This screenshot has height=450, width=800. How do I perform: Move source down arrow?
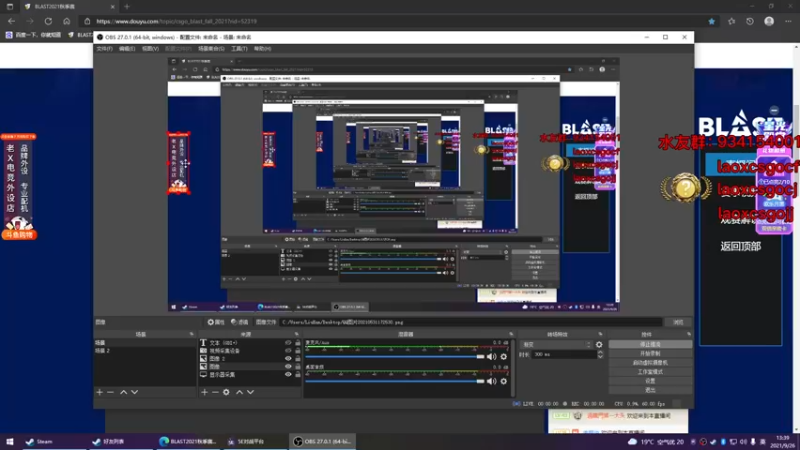click(250, 392)
